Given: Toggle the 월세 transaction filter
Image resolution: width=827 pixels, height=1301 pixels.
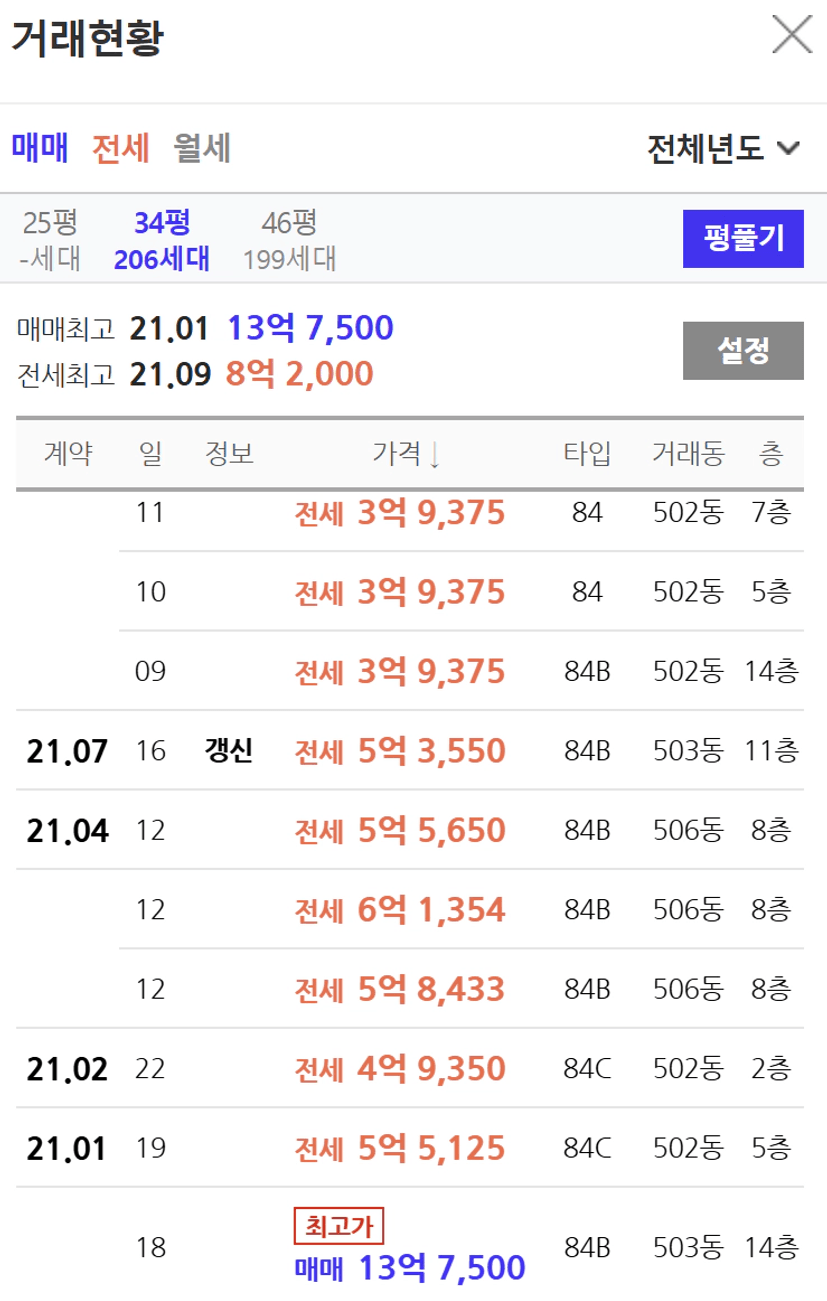Looking at the screenshot, I should pos(202,148).
